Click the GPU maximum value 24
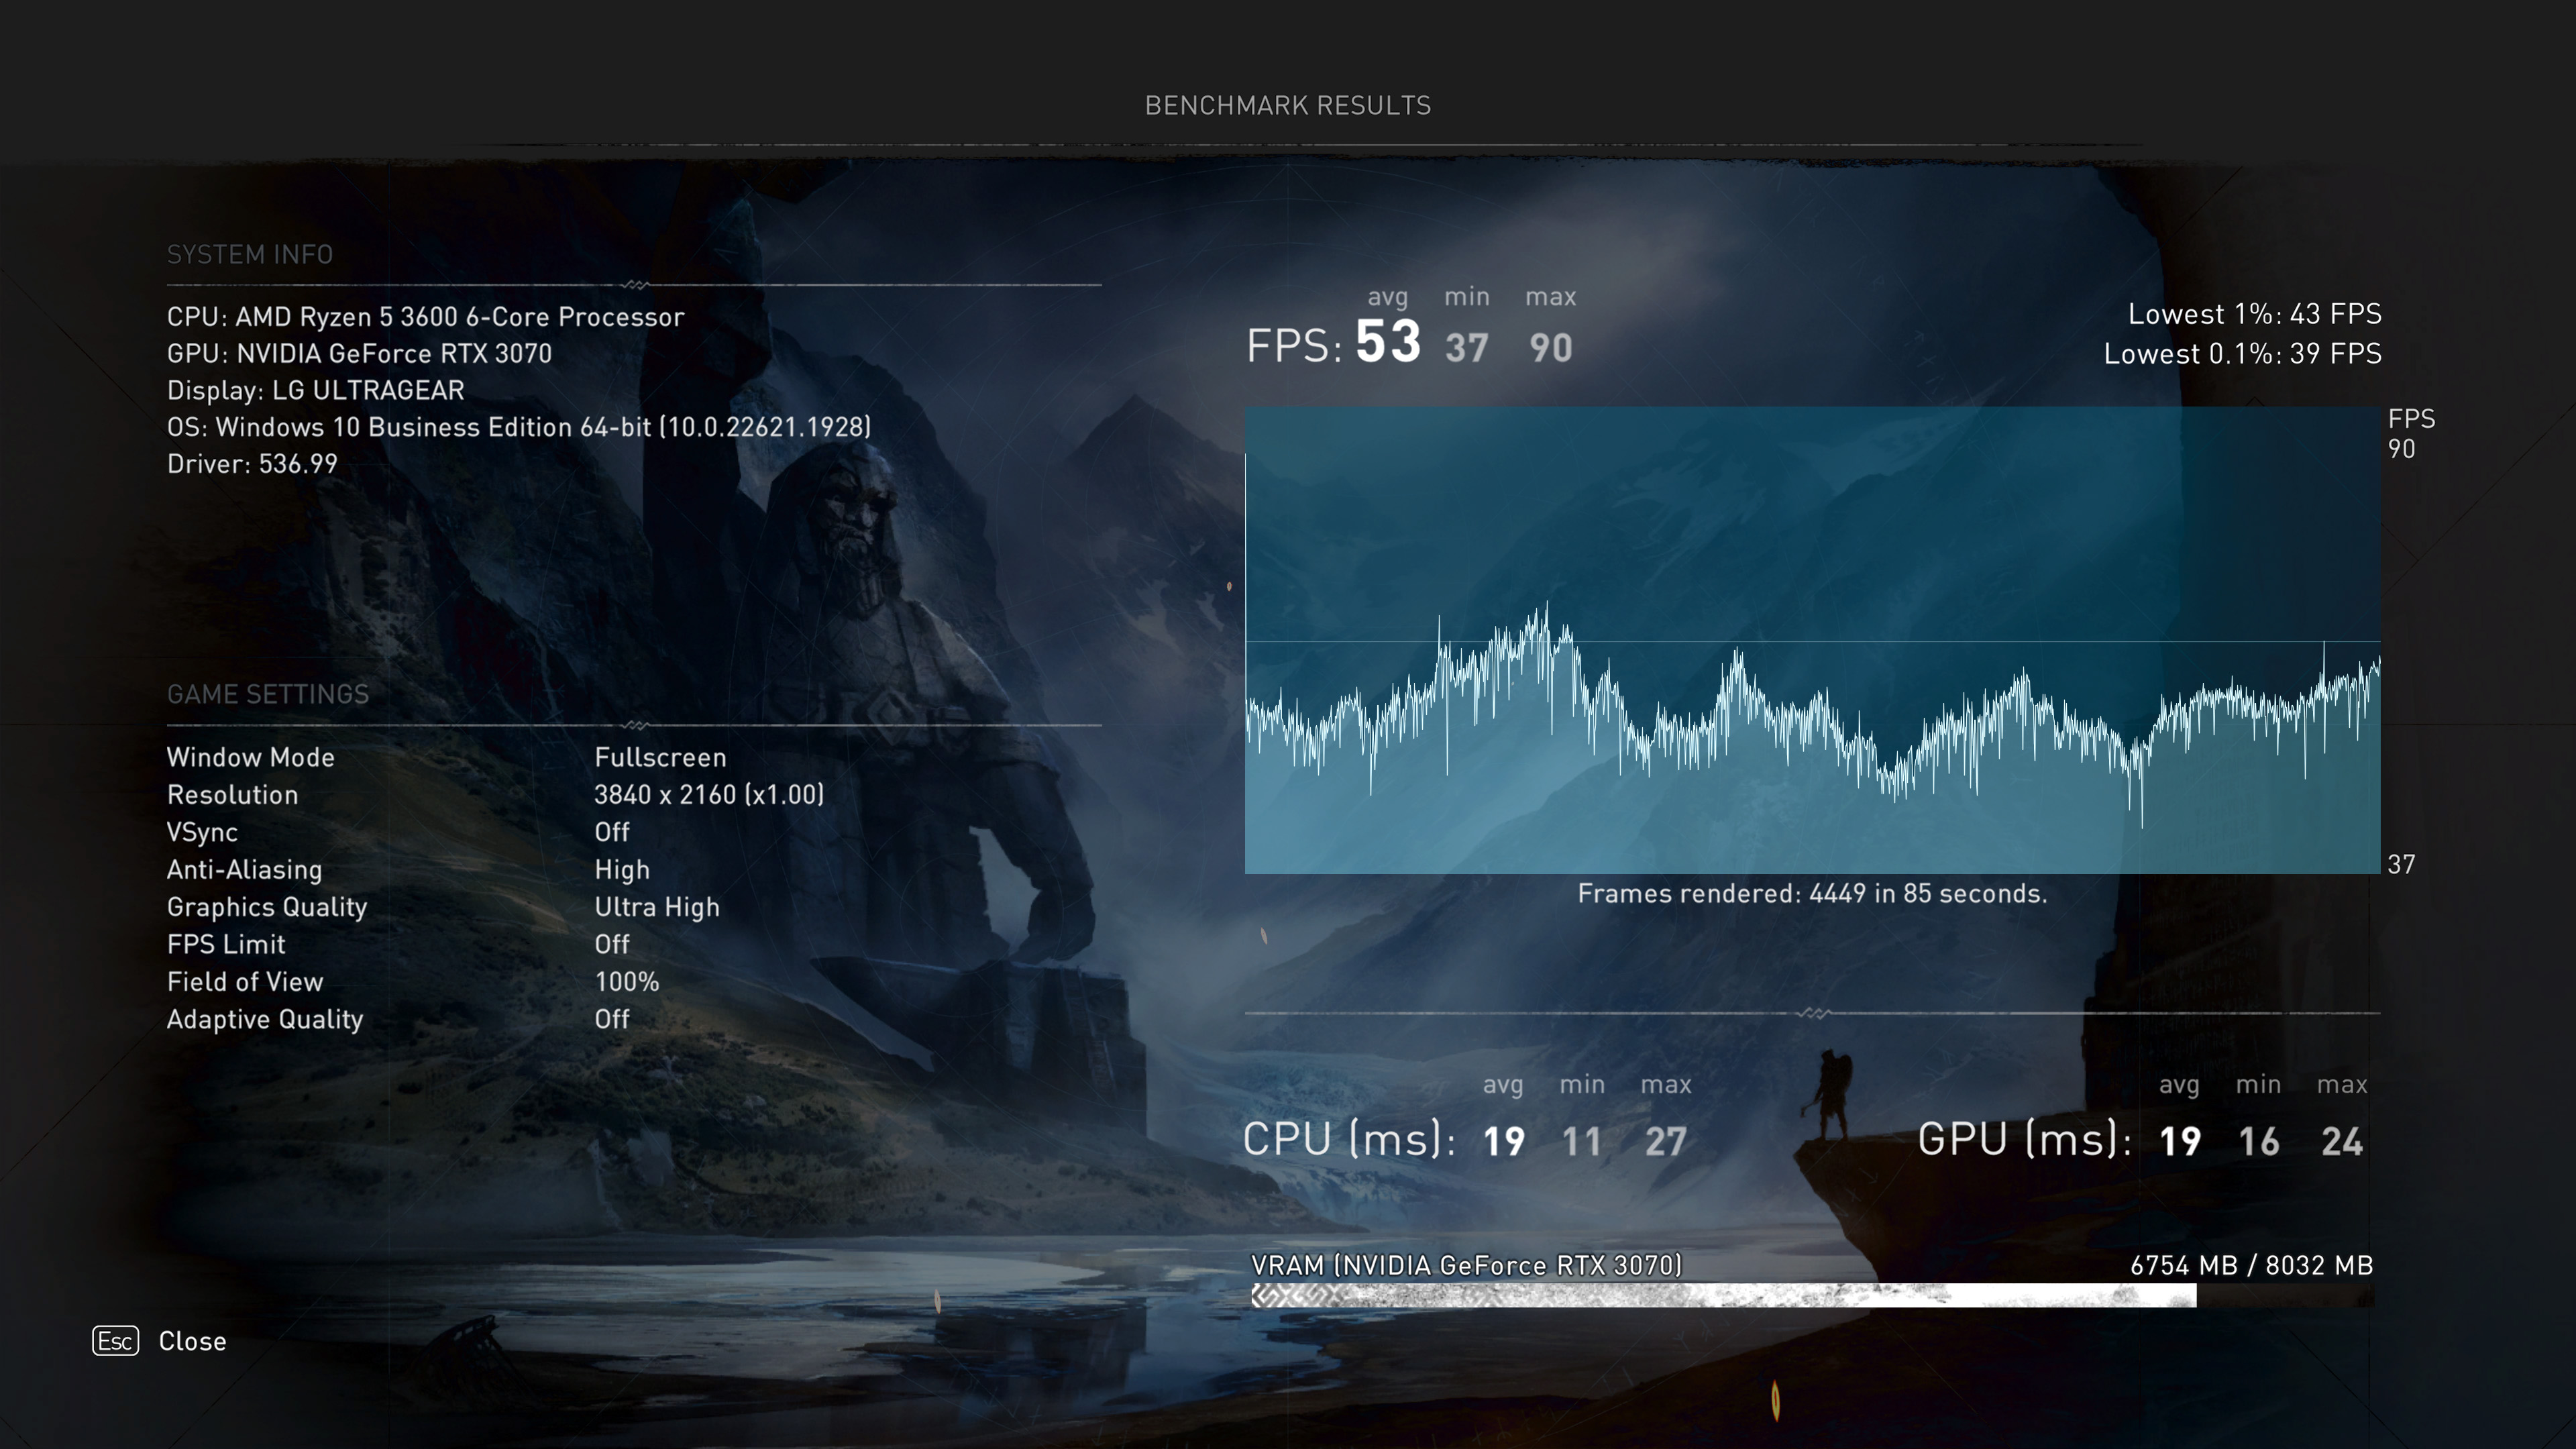Image resolution: width=2576 pixels, height=1449 pixels. (x=2342, y=1142)
